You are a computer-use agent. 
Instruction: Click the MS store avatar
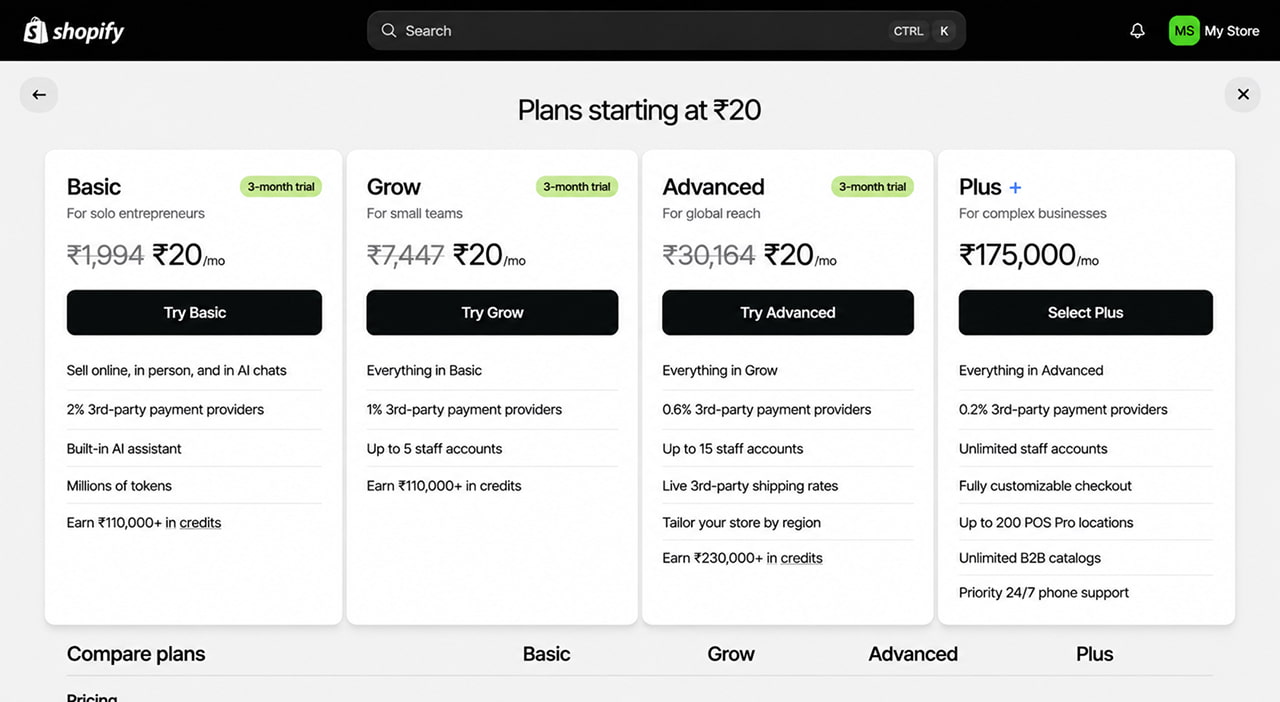tap(1184, 31)
